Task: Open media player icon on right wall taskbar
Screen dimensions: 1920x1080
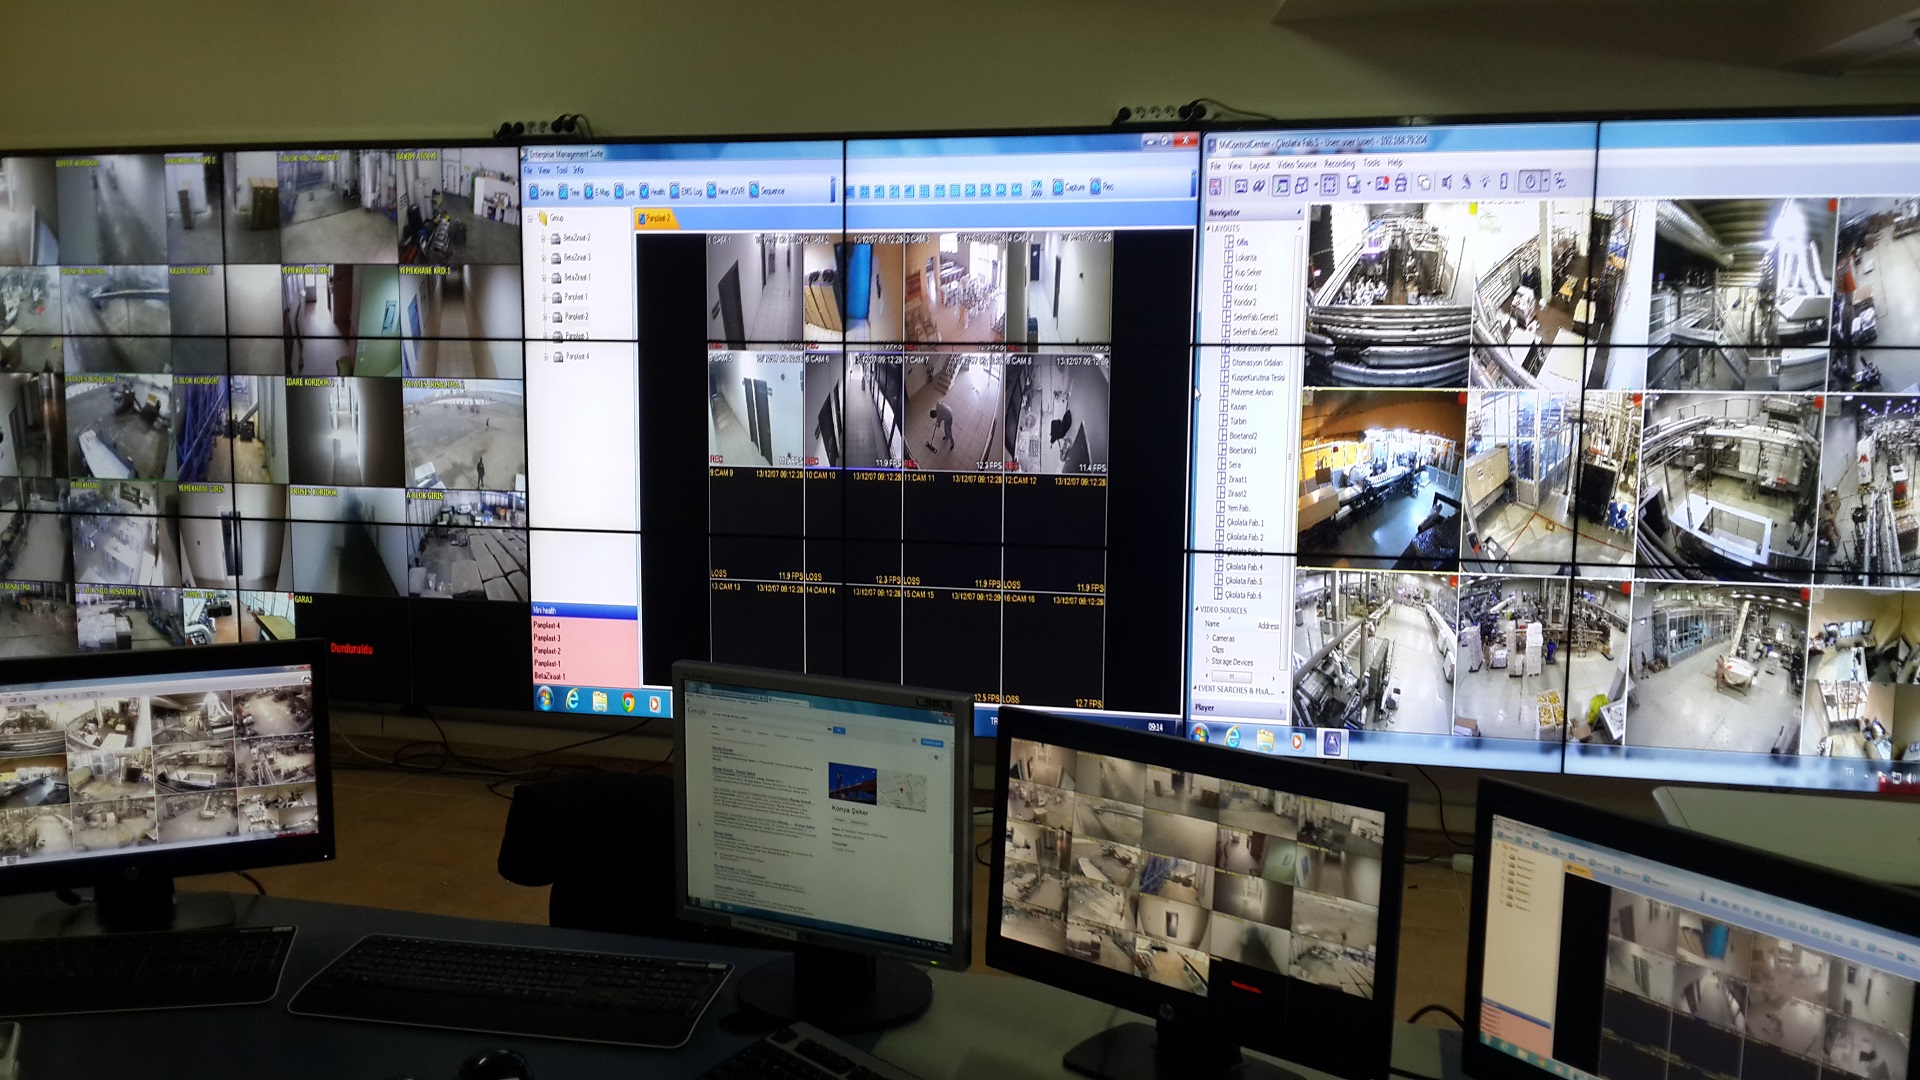Action: tap(1298, 741)
